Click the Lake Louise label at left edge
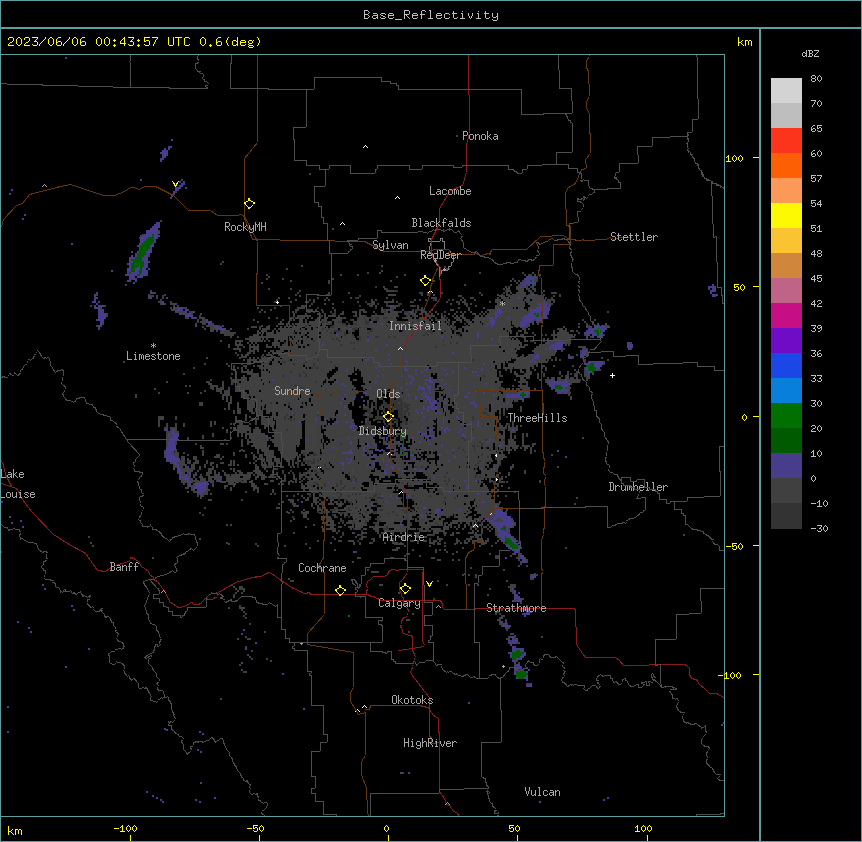Screen dimensions: 862x842 tap(18, 484)
